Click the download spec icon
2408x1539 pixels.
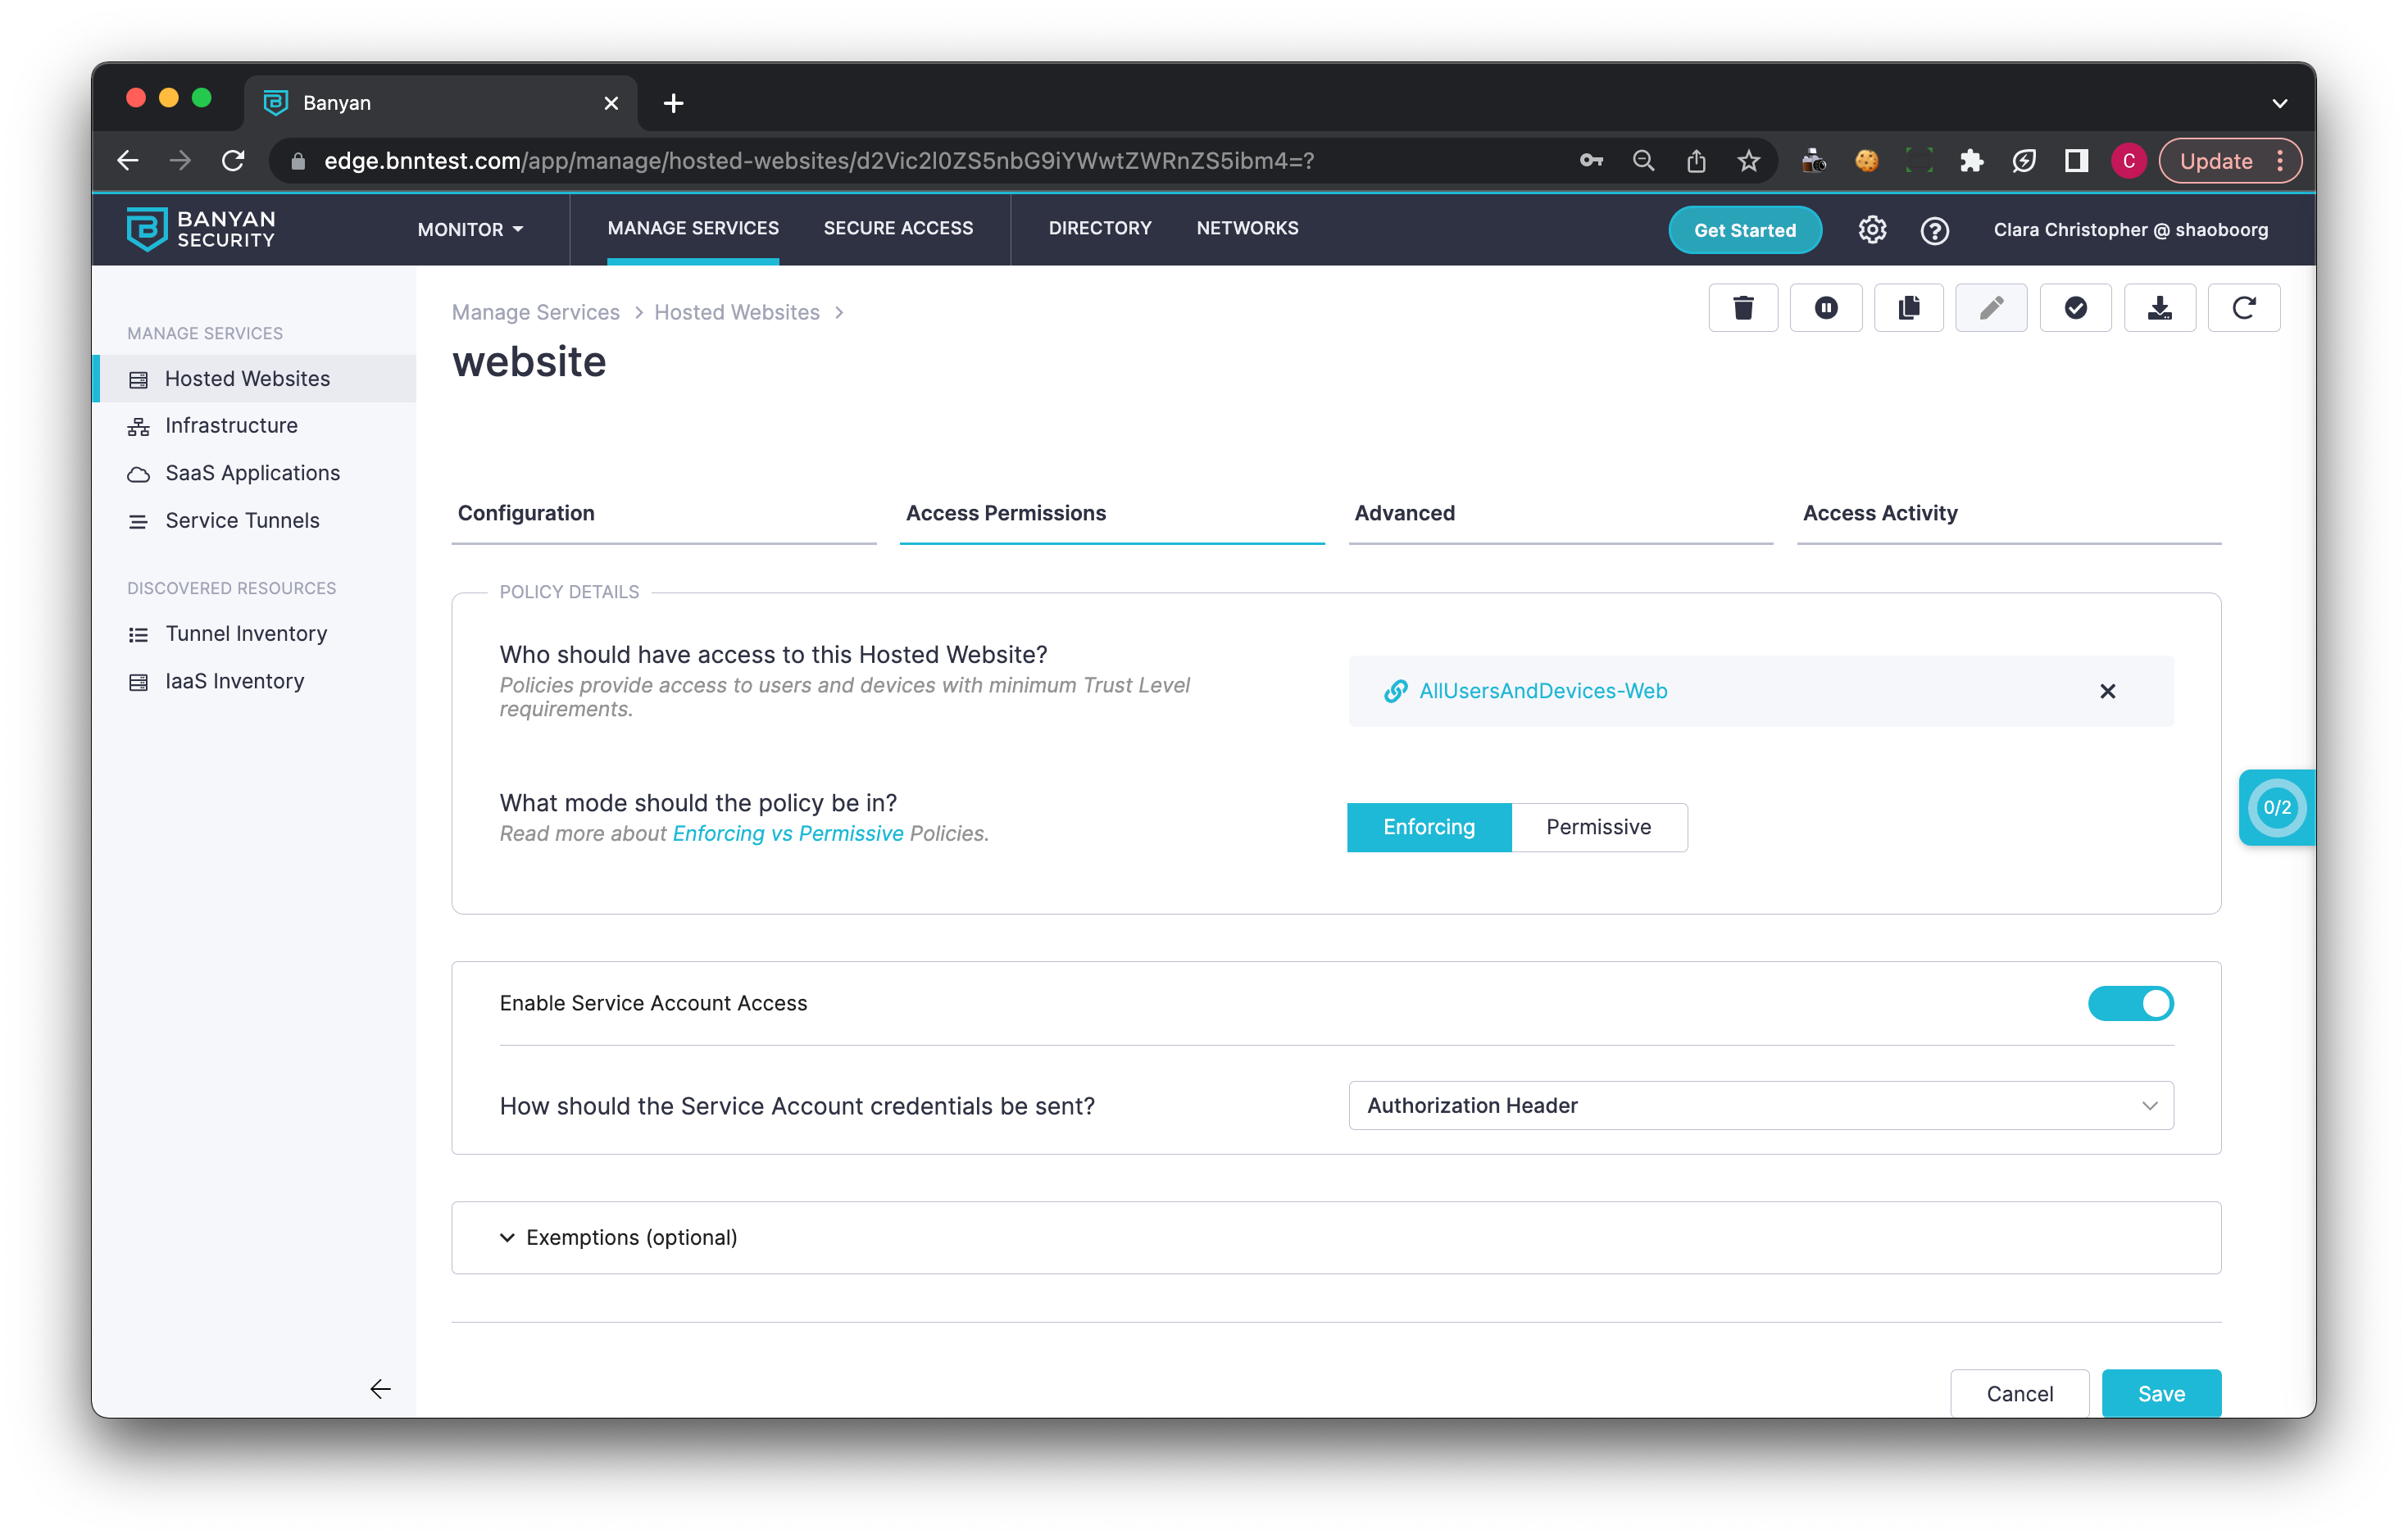pyautogui.click(x=2159, y=308)
